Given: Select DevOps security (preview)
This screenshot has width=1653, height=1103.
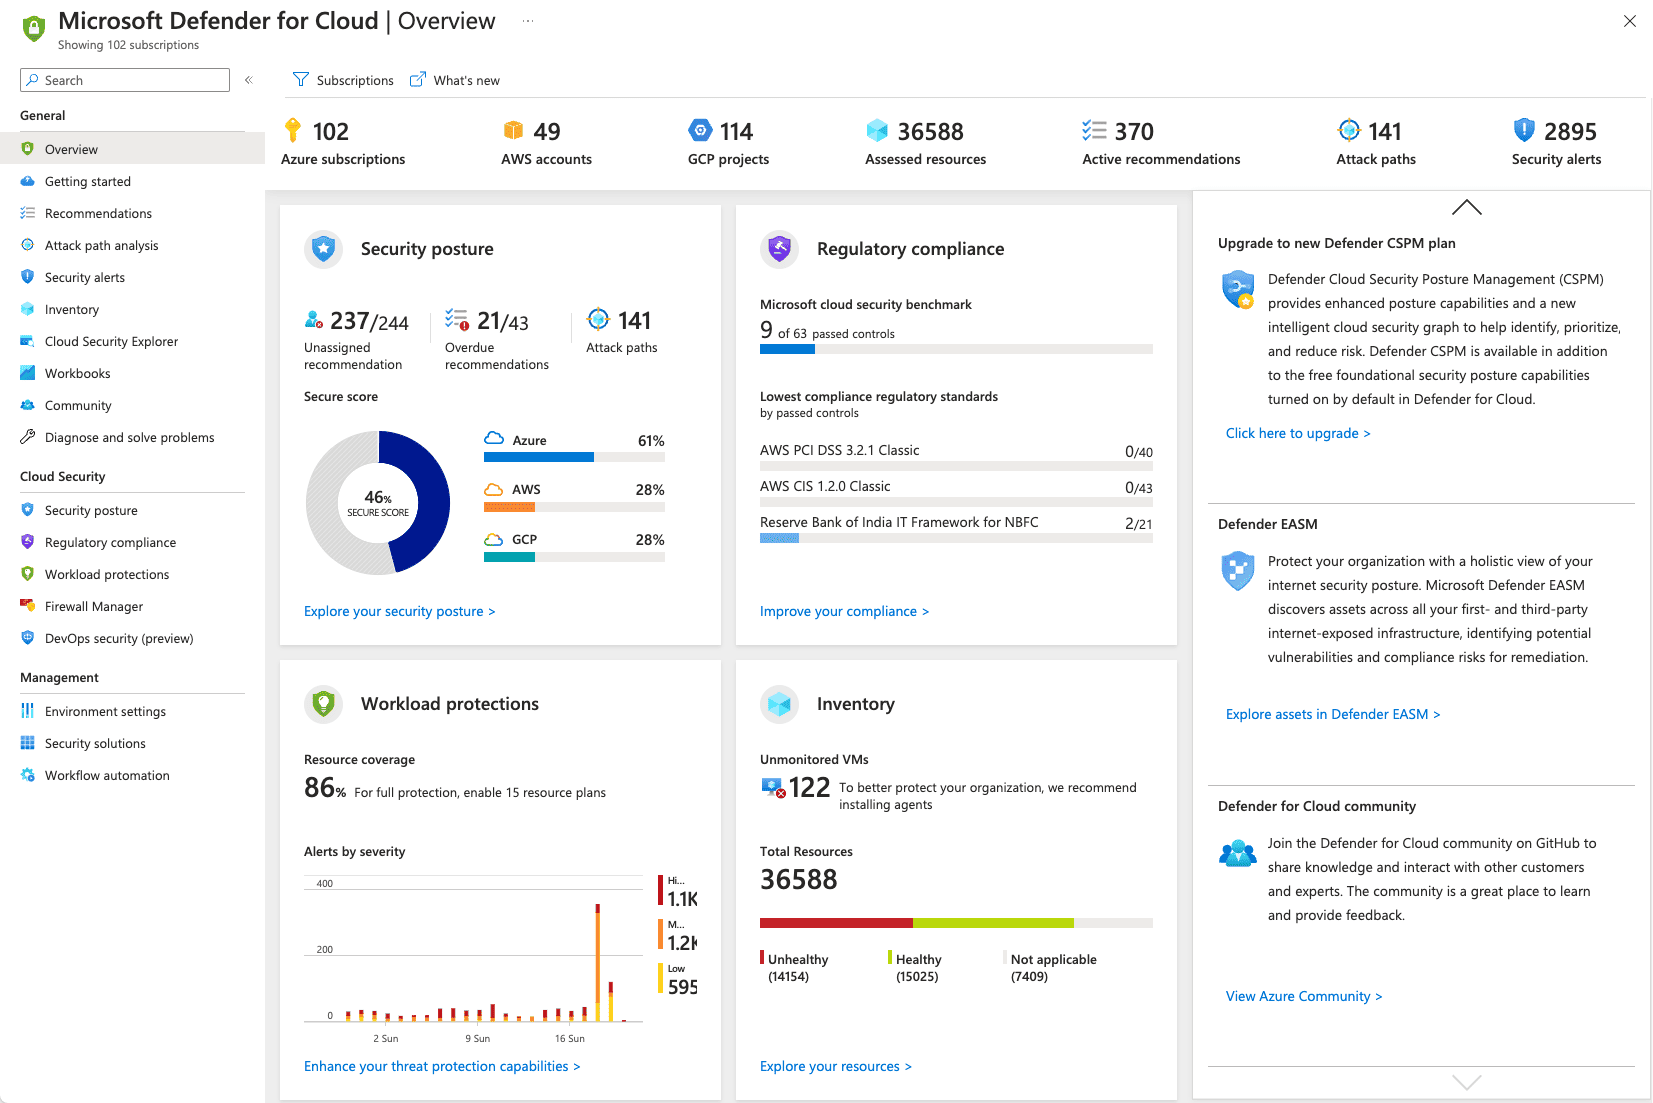Looking at the screenshot, I should tap(119, 638).
